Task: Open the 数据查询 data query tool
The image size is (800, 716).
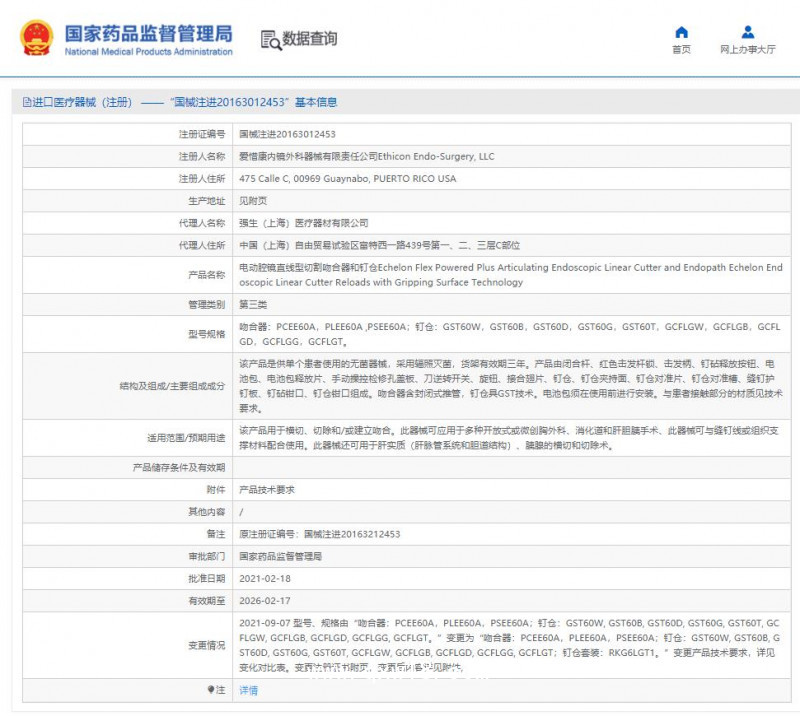Action: click(x=298, y=41)
